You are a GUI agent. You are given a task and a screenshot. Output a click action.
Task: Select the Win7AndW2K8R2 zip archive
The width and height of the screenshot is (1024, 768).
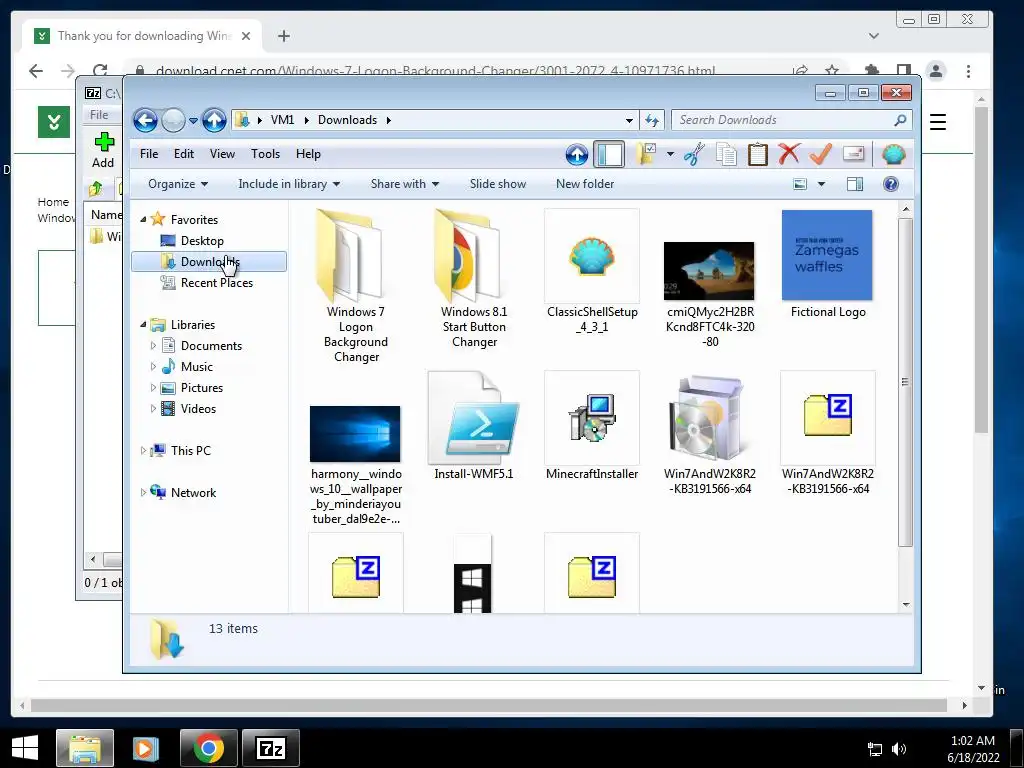(x=827, y=433)
